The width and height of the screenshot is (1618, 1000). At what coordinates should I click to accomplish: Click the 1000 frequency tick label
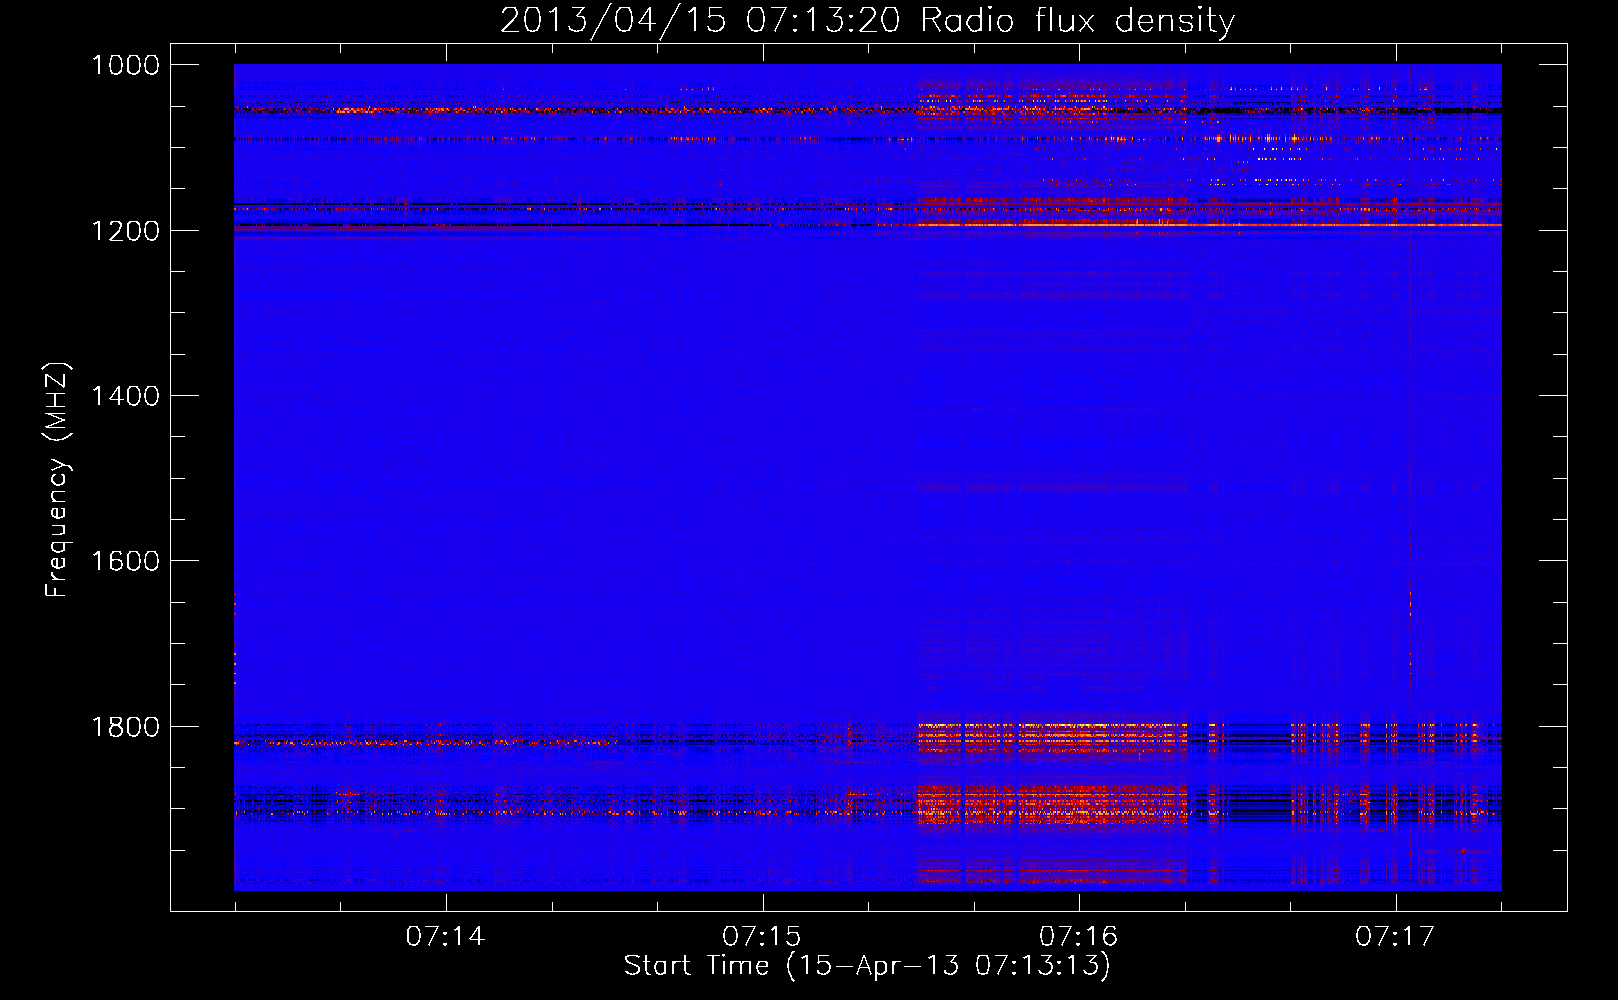(125, 65)
